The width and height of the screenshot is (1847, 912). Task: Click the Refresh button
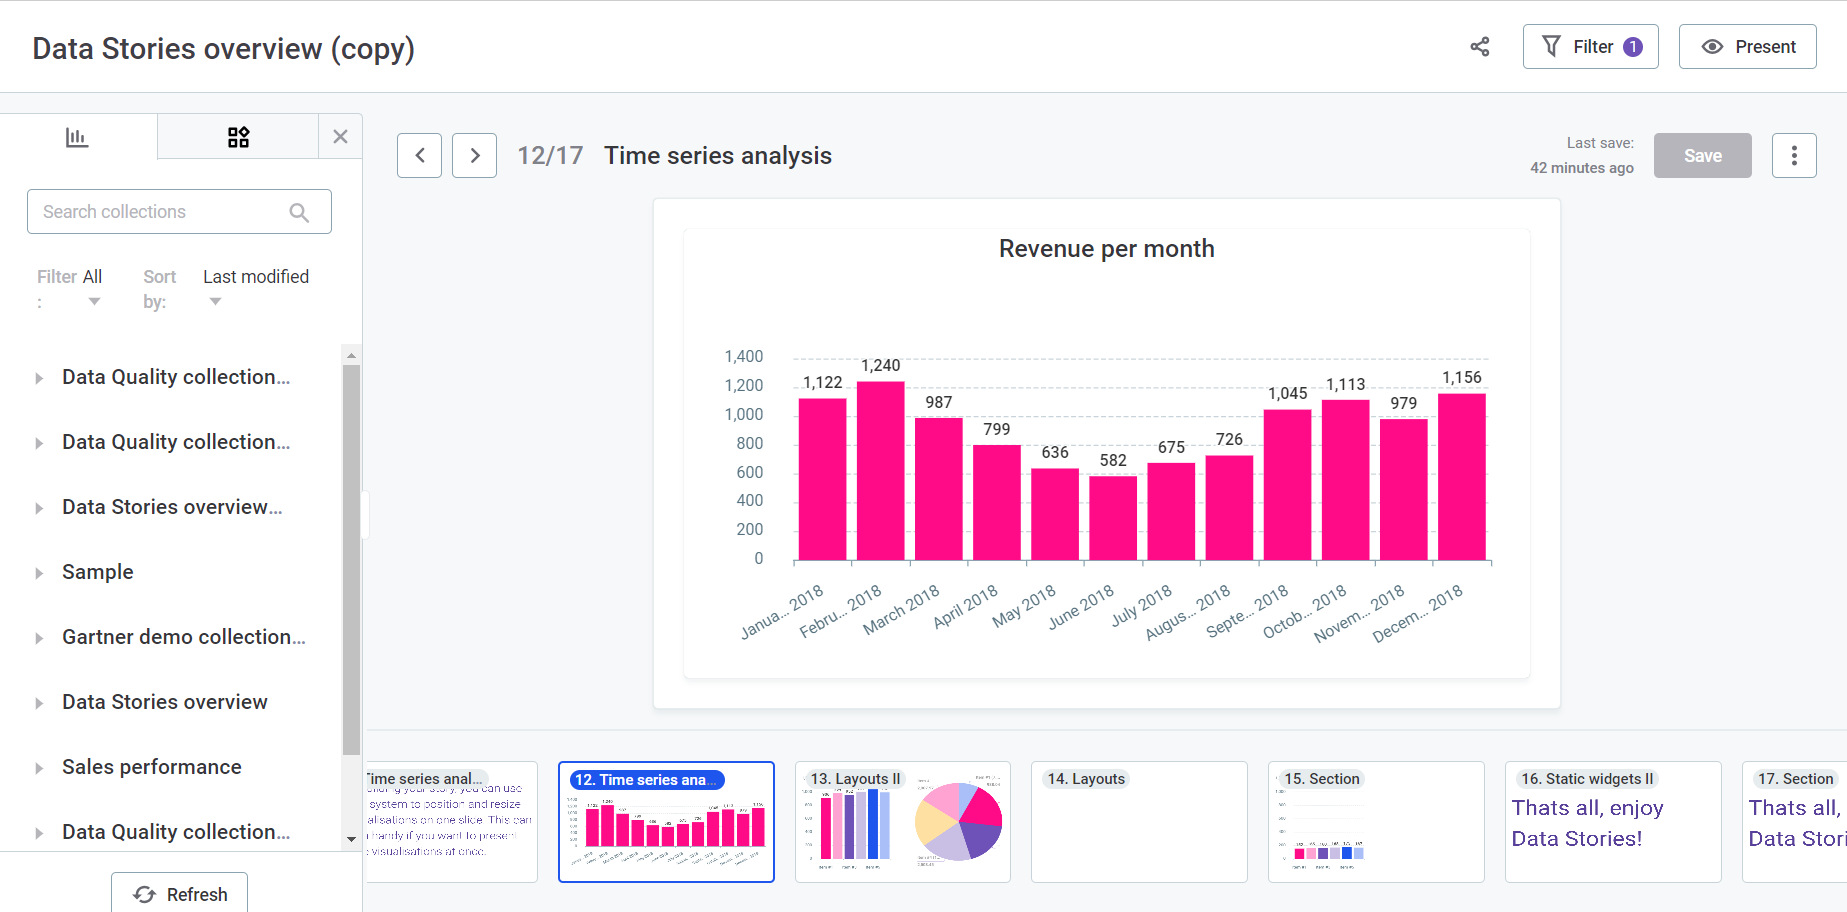click(x=180, y=894)
